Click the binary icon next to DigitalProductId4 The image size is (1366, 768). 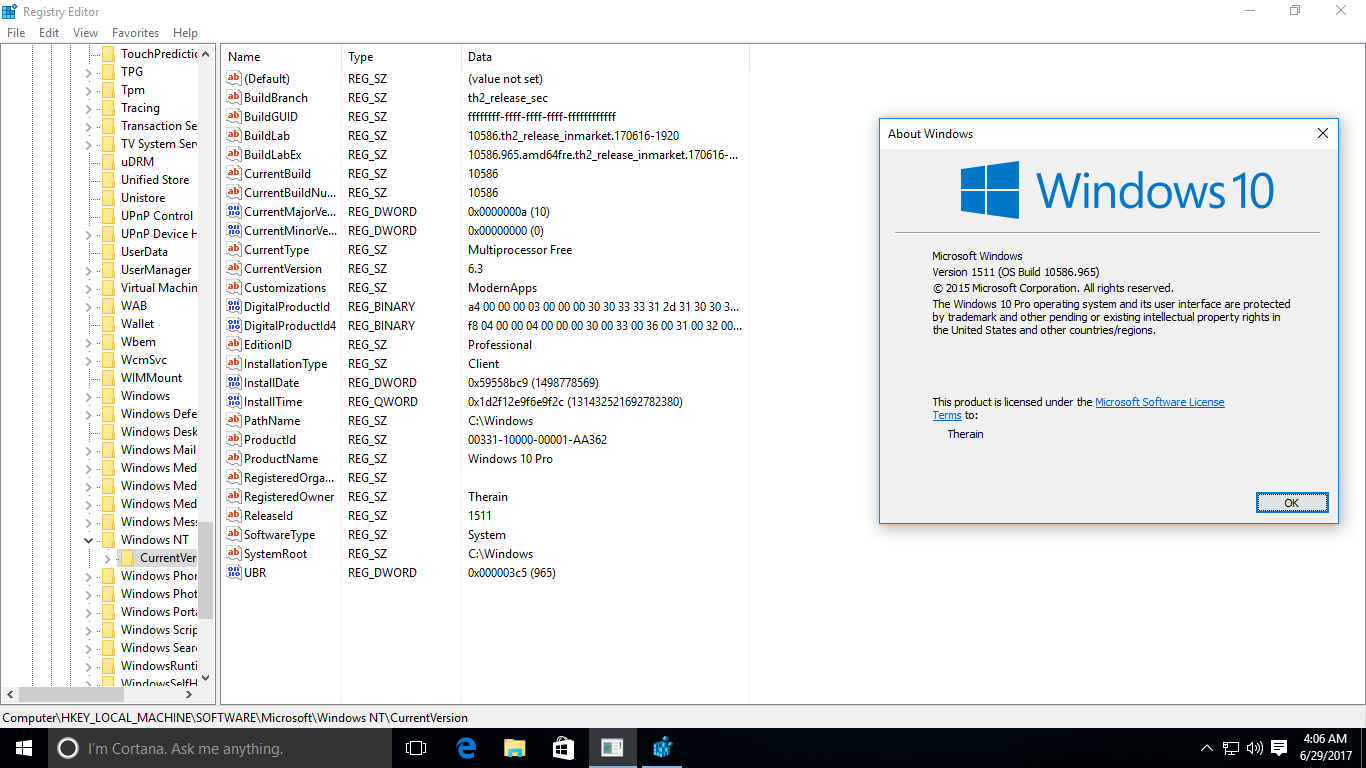click(234, 326)
